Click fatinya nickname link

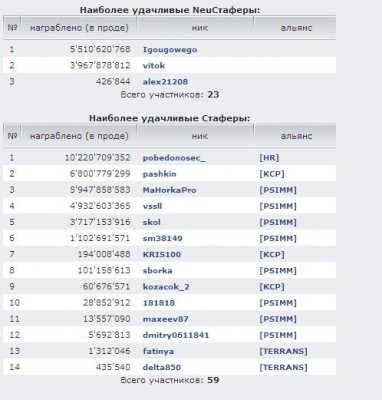158,351
